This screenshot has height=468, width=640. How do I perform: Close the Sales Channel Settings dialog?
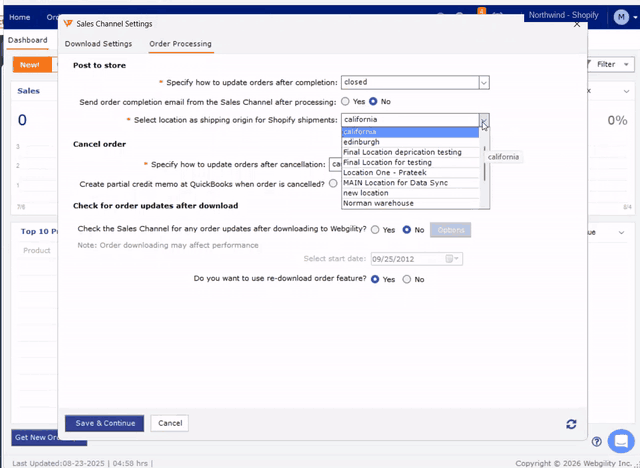click(576, 24)
